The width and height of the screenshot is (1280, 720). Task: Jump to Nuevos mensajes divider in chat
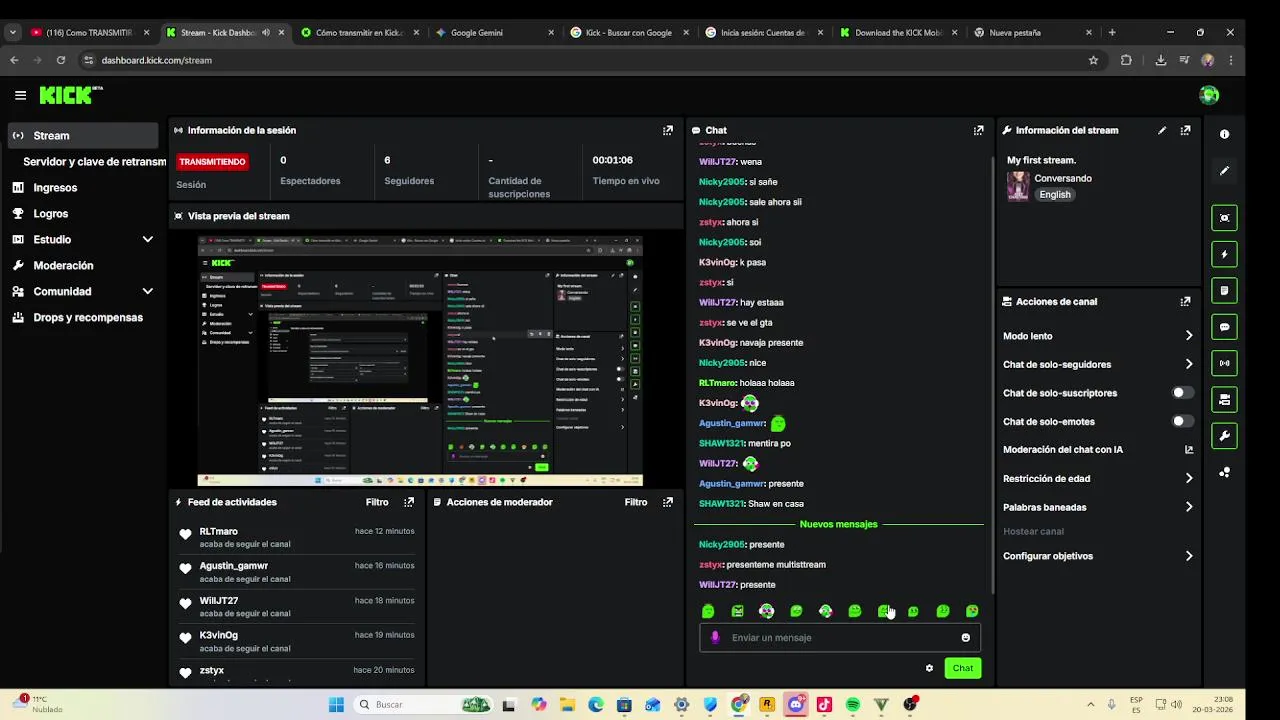[838, 524]
